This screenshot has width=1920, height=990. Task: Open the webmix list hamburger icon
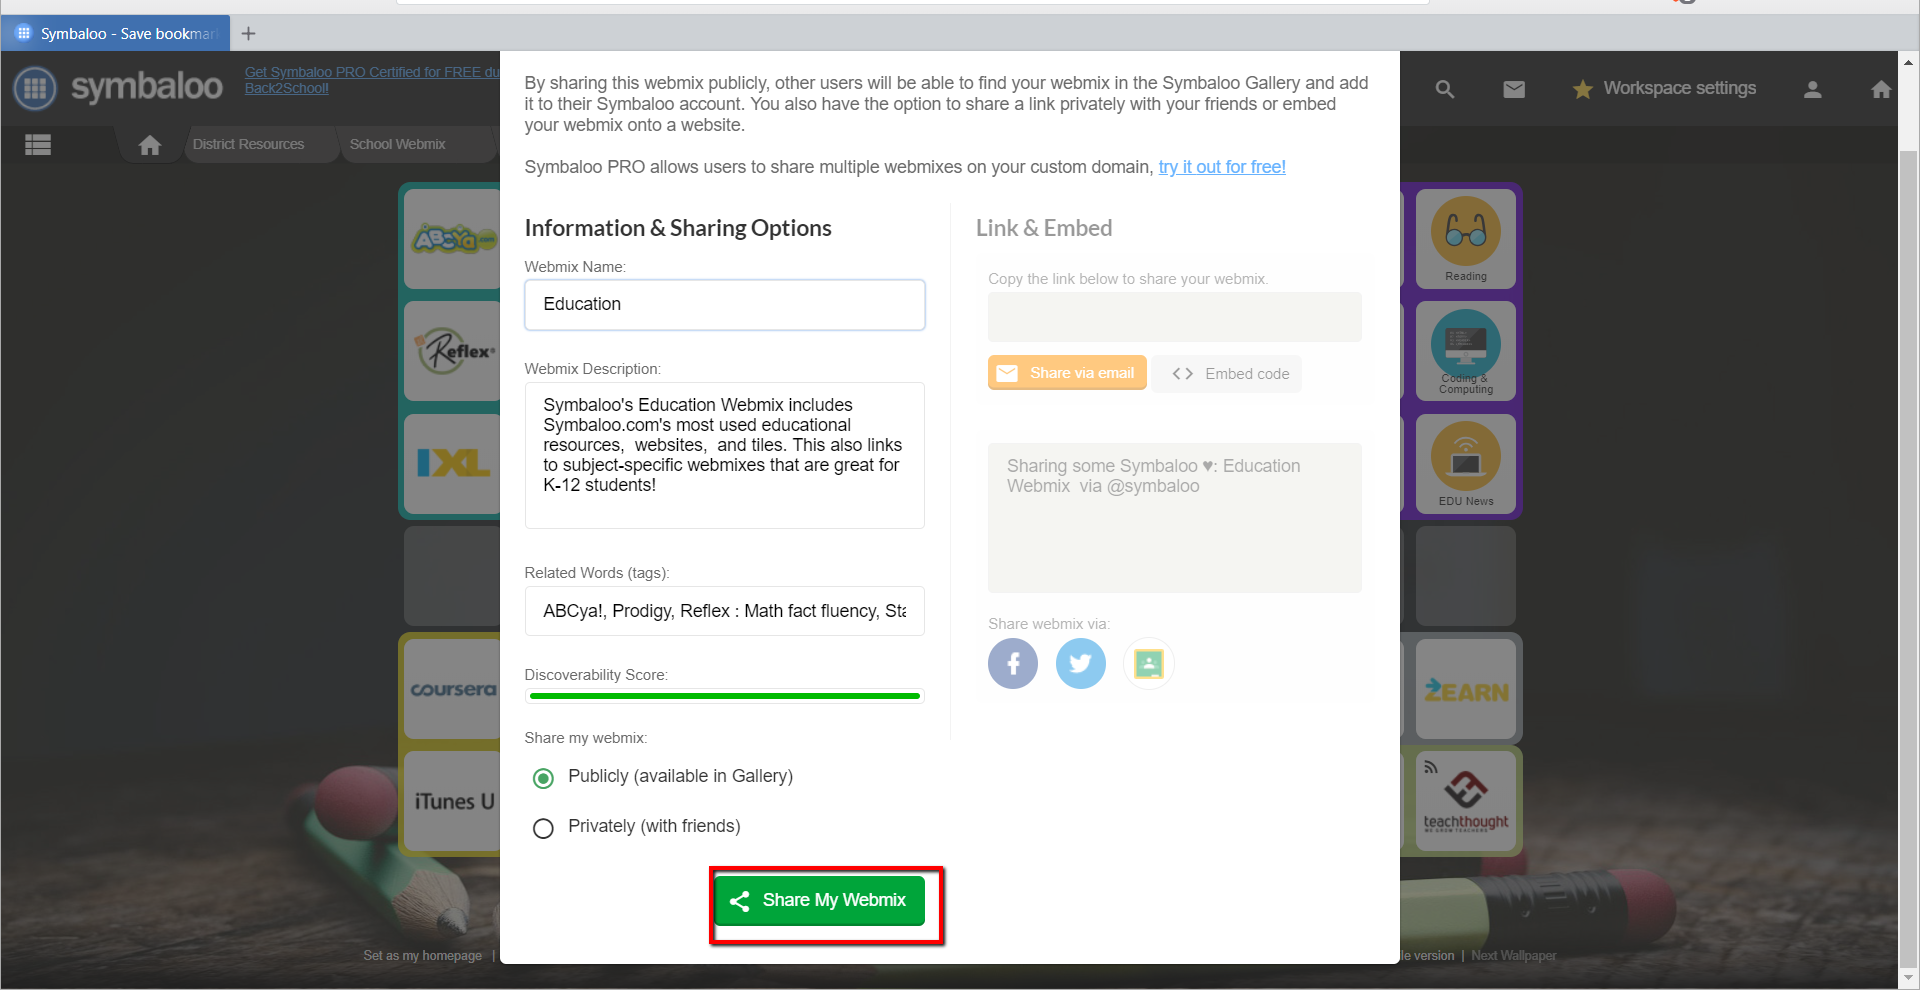click(x=38, y=145)
